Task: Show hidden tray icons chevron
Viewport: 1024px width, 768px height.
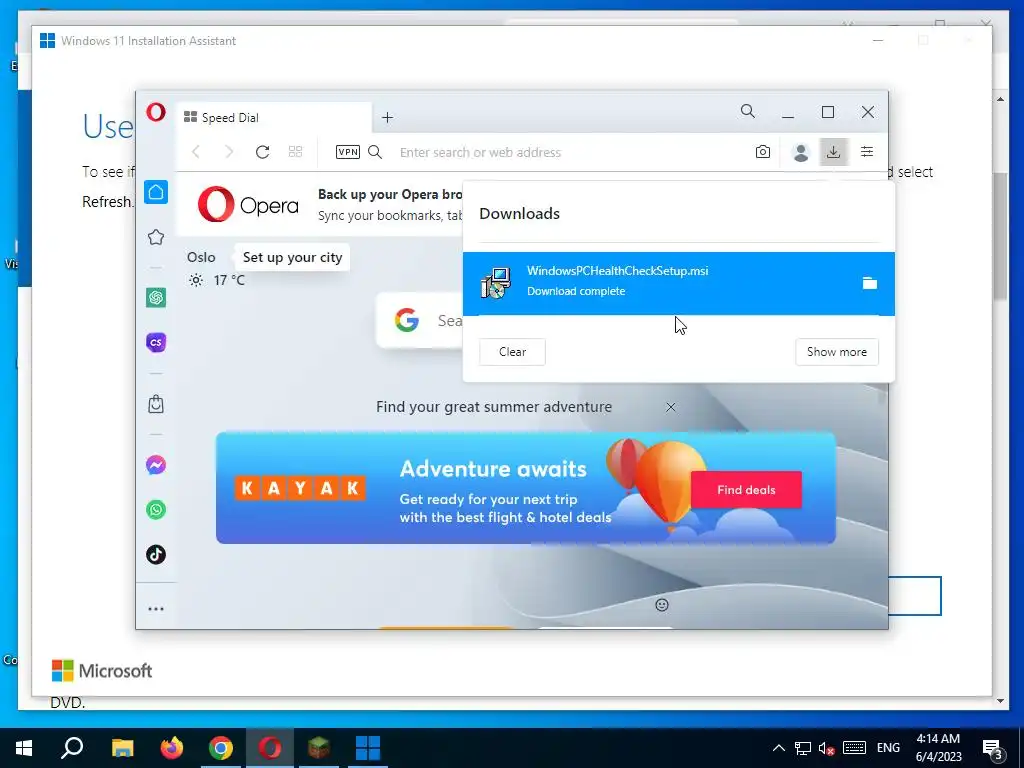Action: (778, 748)
